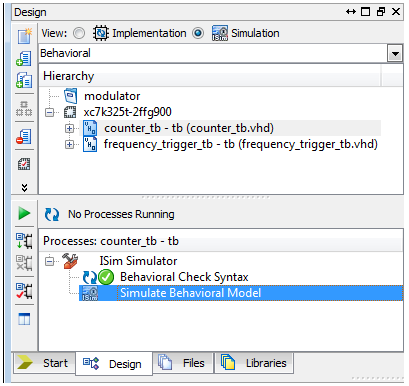The image size is (409, 386).
Task: Maximize the Design panel
Action: tap(366, 12)
